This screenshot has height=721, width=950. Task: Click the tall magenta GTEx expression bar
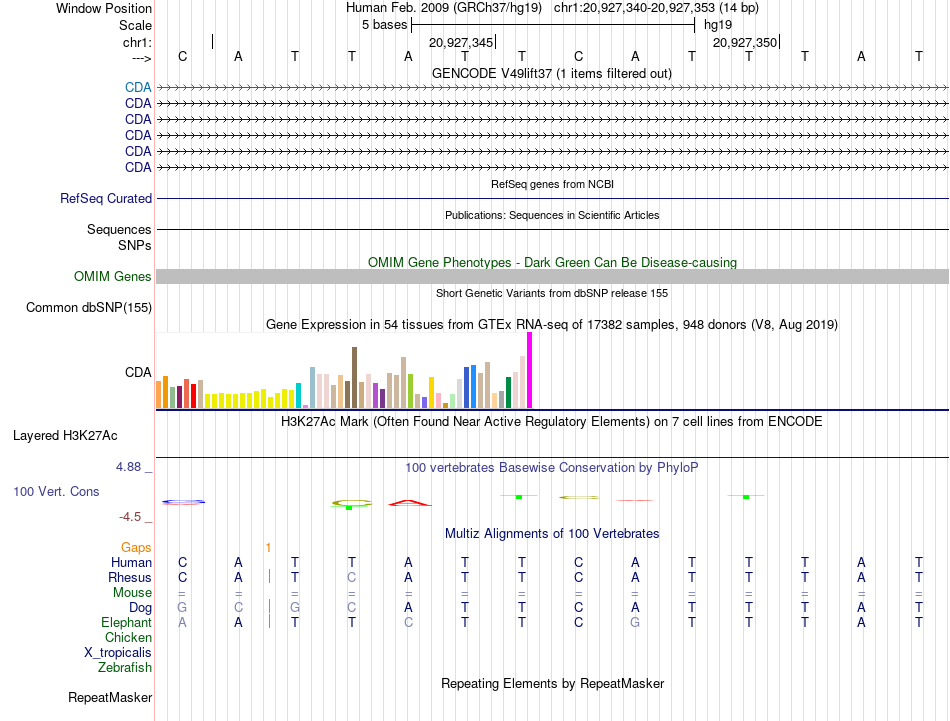click(x=530, y=370)
